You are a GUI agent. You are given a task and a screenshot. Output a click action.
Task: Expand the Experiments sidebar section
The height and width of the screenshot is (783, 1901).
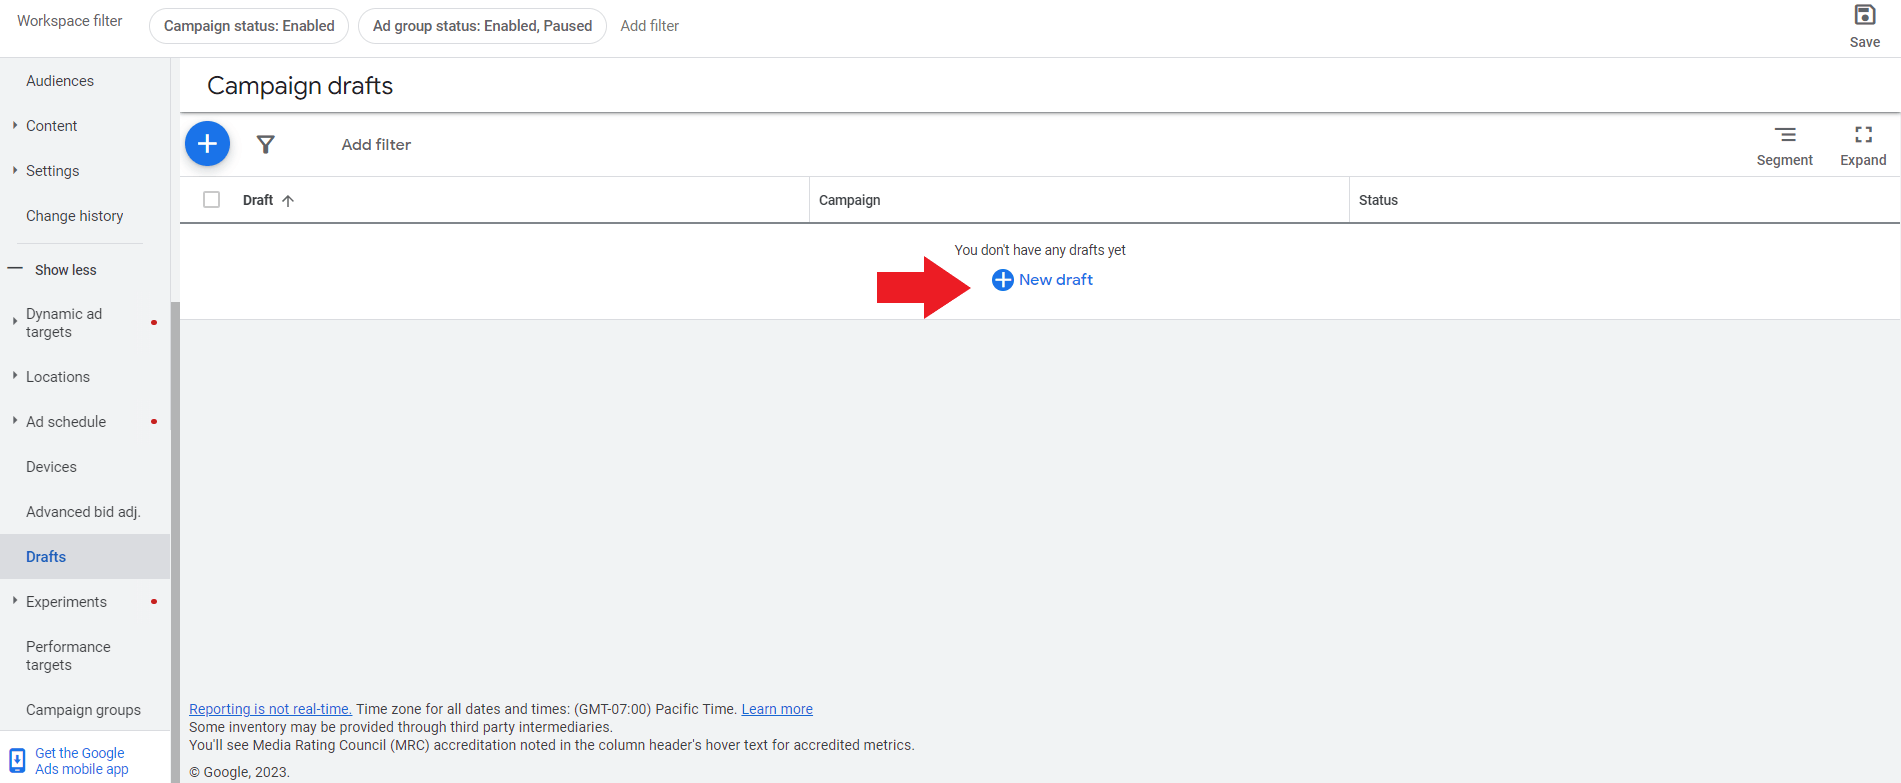pyautogui.click(x=15, y=601)
